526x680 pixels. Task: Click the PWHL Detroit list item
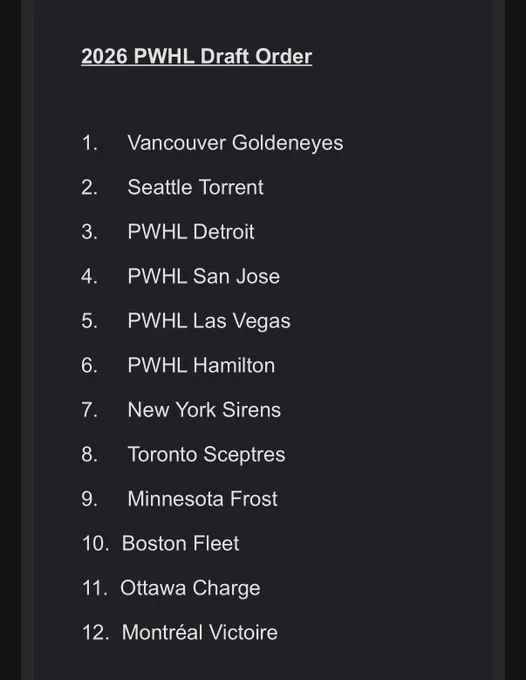(x=191, y=232)
